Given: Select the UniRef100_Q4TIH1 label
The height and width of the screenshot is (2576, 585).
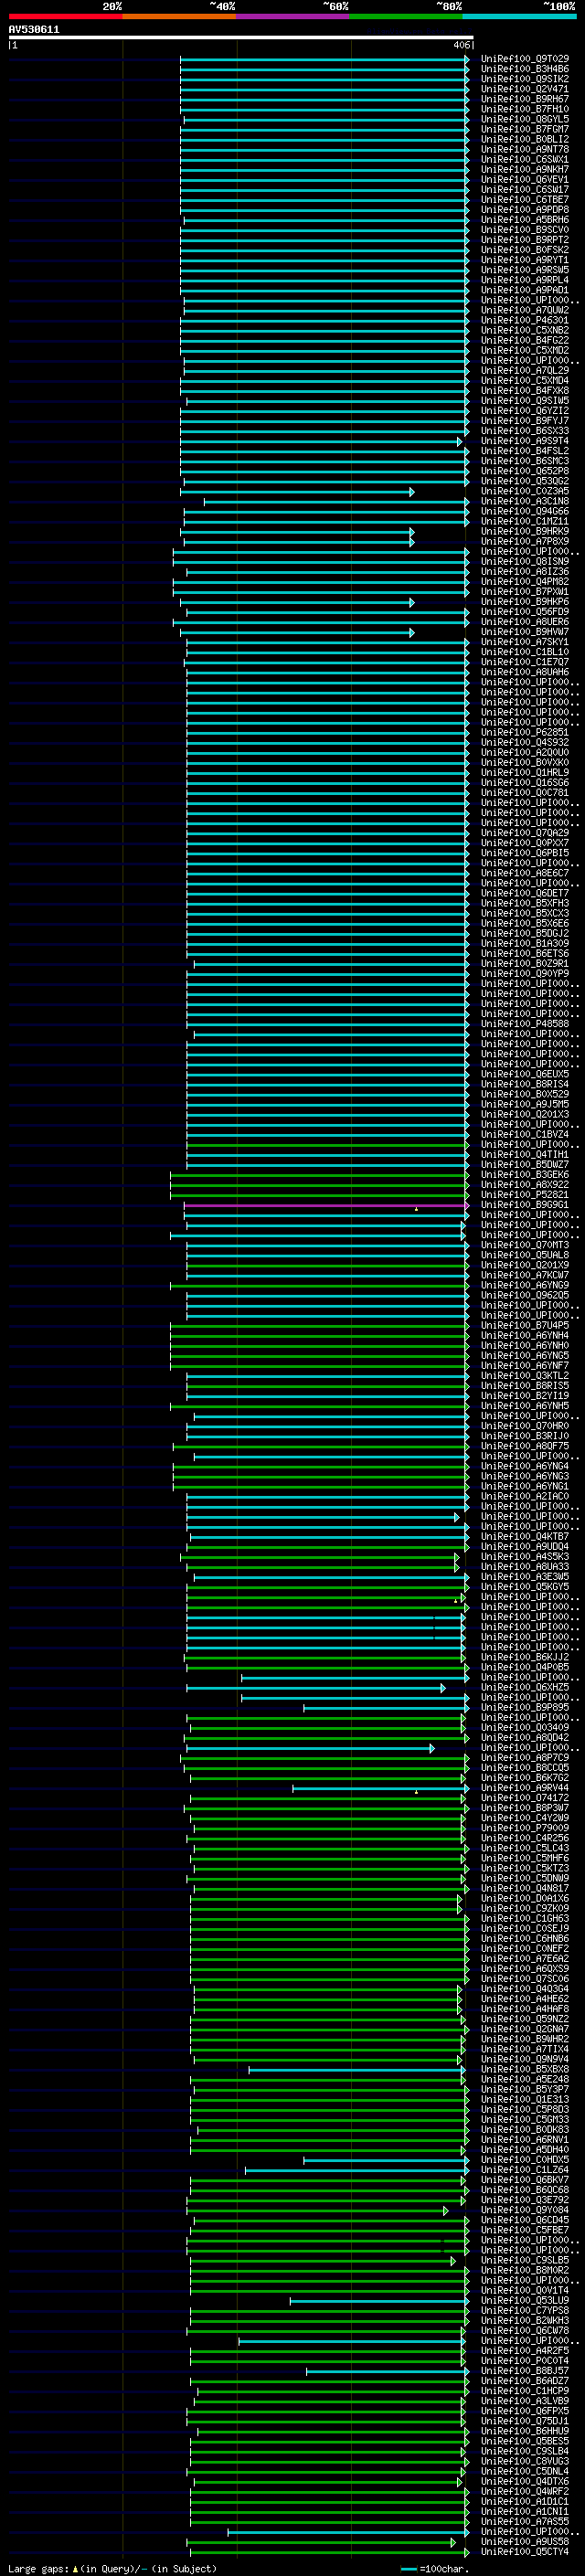Looking at the screenshot, I should point(525,1155).
